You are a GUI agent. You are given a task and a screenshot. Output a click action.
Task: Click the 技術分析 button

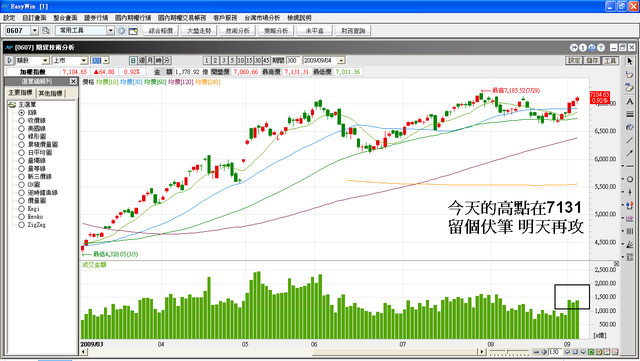pyautogui.click(x=238, y=31)
